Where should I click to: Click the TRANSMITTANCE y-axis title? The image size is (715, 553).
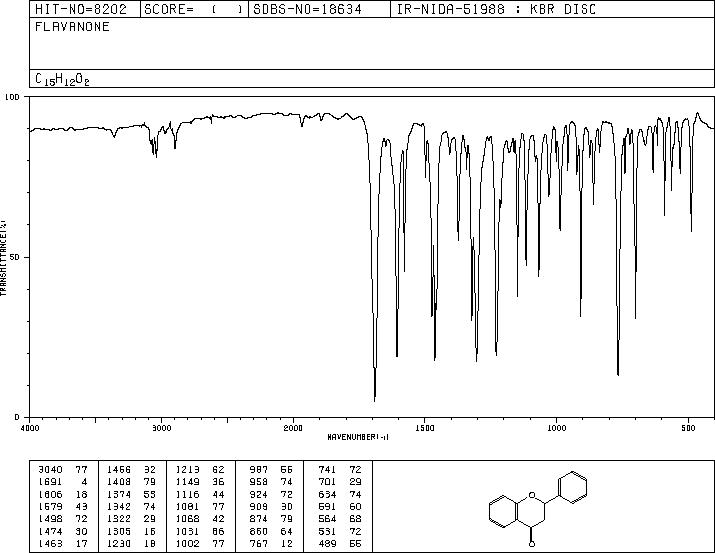coord(3,257)
